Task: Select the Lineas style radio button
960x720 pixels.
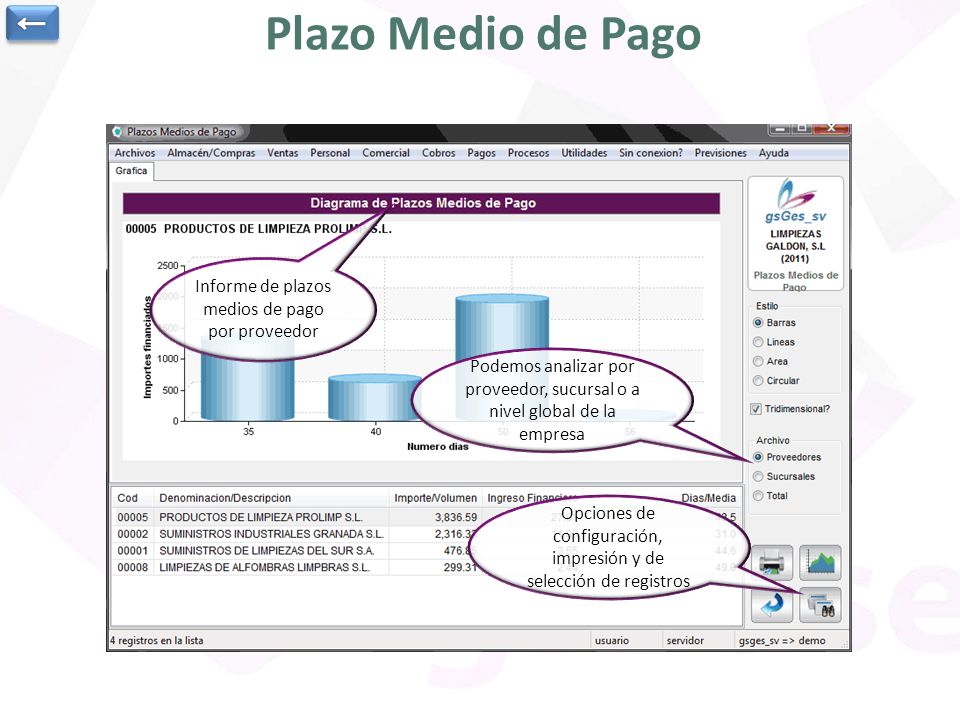Action: 758,342
